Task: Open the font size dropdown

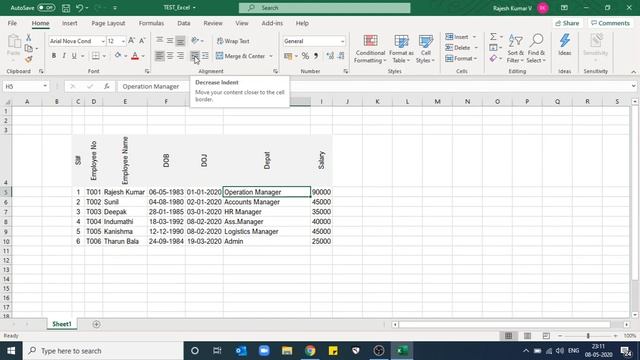Action: click(123, 41)
